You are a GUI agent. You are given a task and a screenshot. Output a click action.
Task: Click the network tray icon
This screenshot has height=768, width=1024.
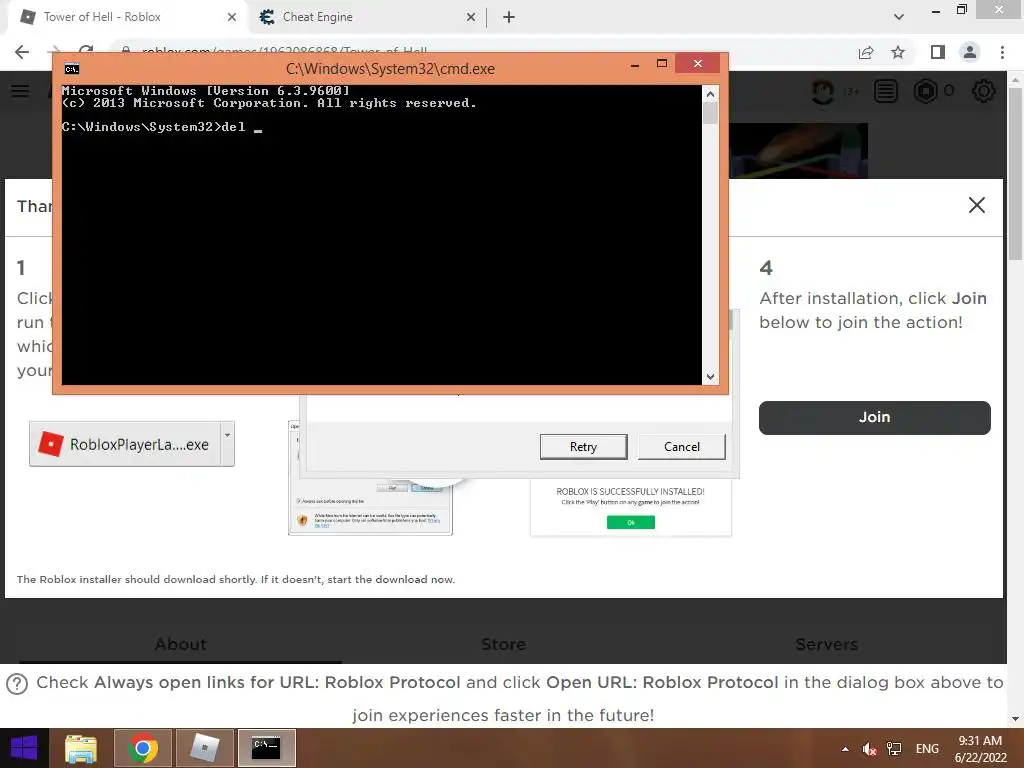pos(893,749)
